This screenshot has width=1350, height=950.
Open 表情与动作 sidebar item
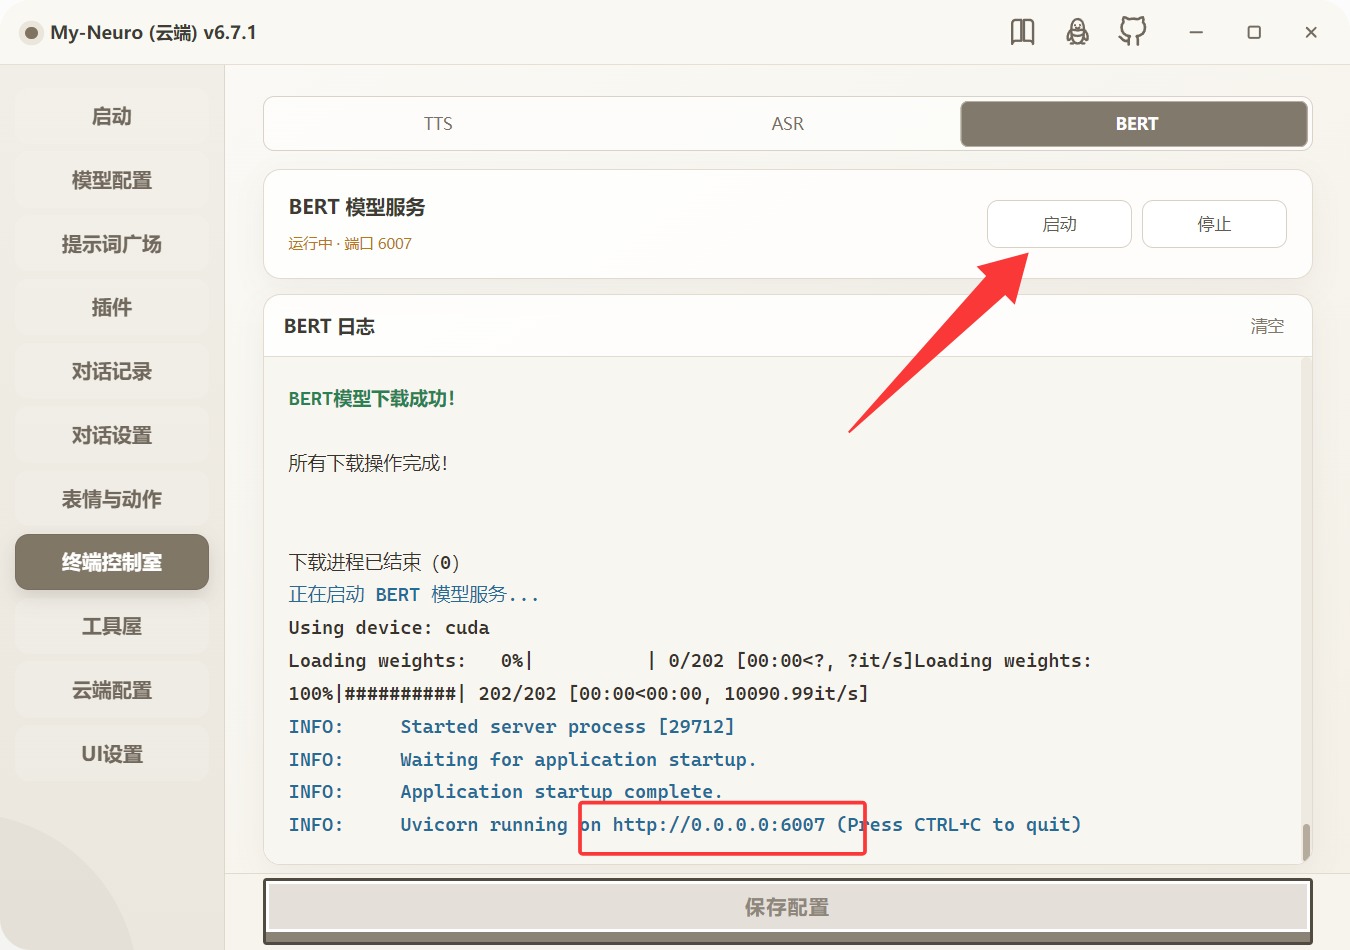(x=112, y=499)
